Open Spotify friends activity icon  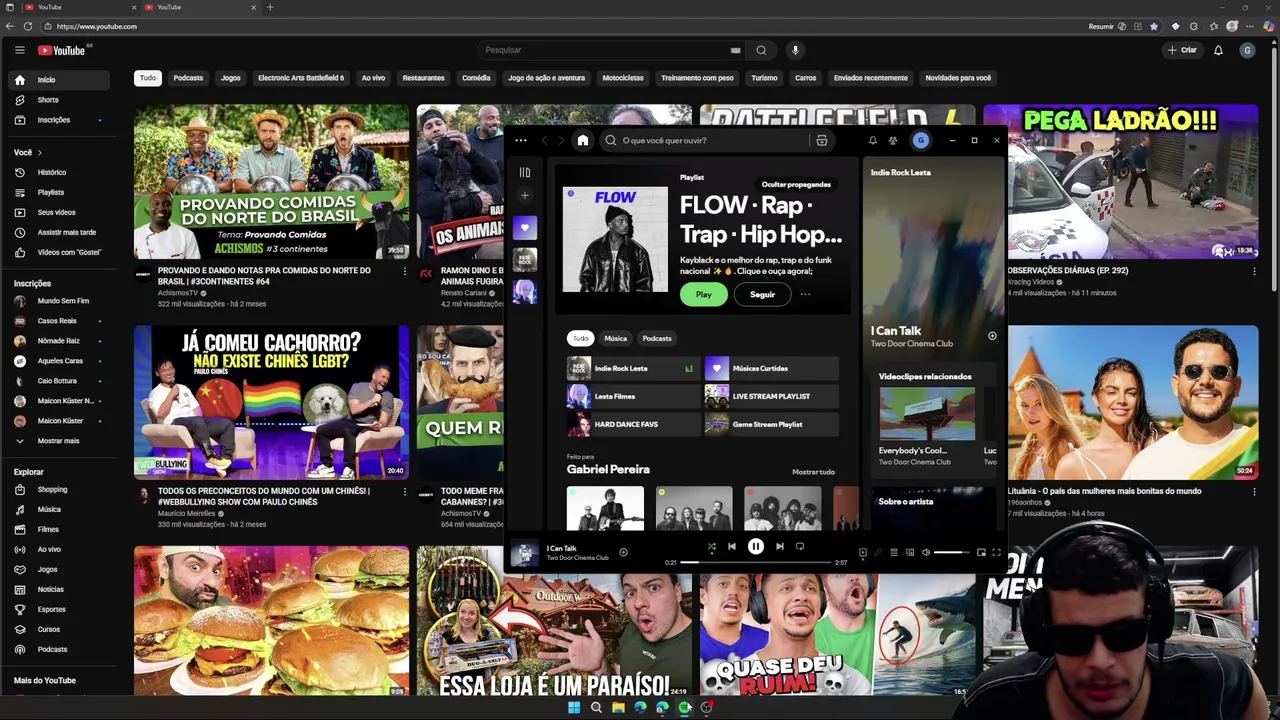point(893,140)
